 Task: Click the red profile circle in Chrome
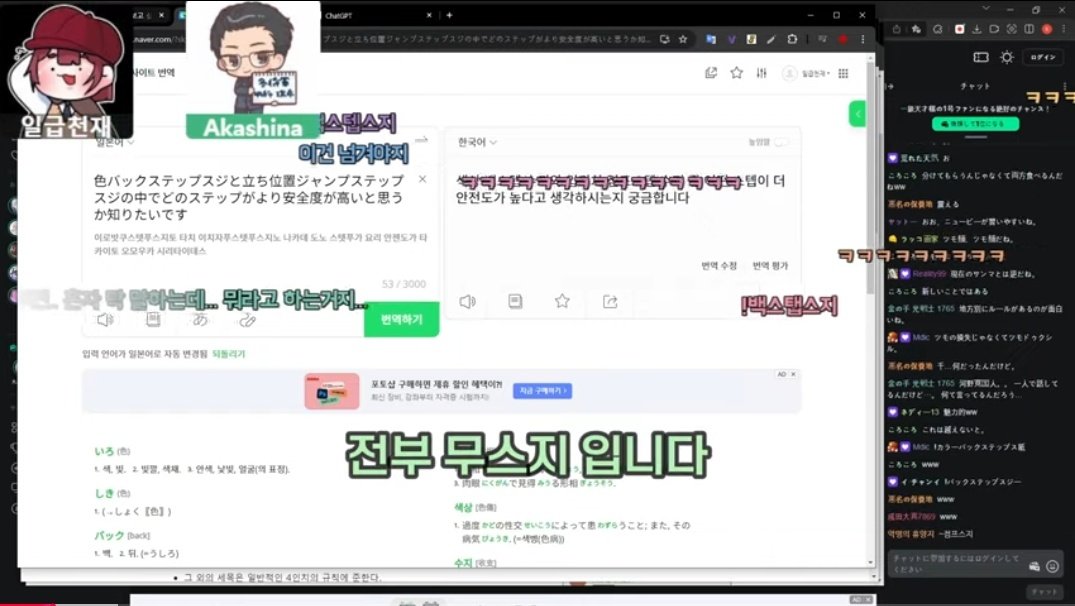click(x=843, y=39)
